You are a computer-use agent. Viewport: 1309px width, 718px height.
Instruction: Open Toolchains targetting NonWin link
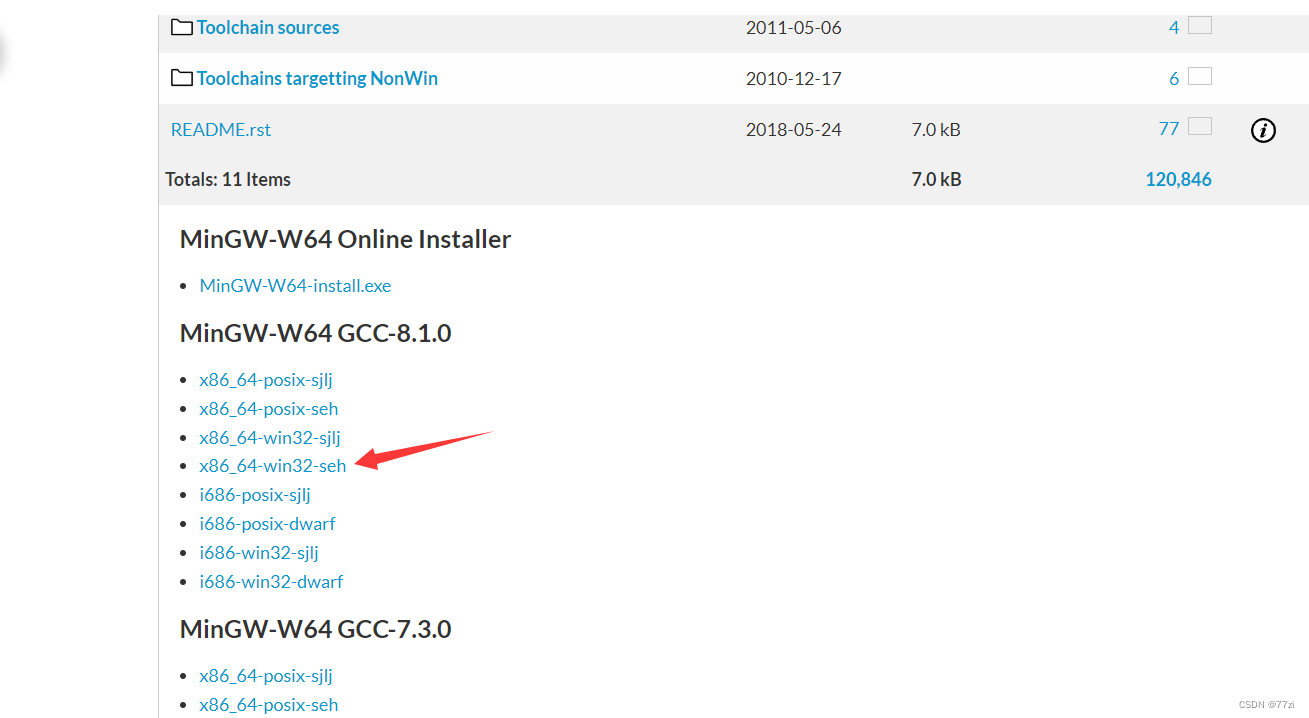tap(317, 78)
